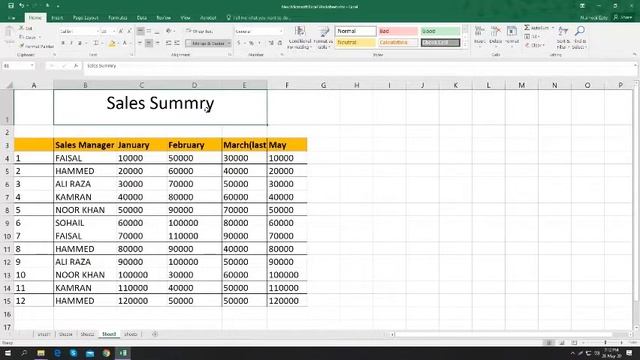Toggle Middle Align in Alignment group
This screenshot has height=360, width=640.
pos(149,31)
